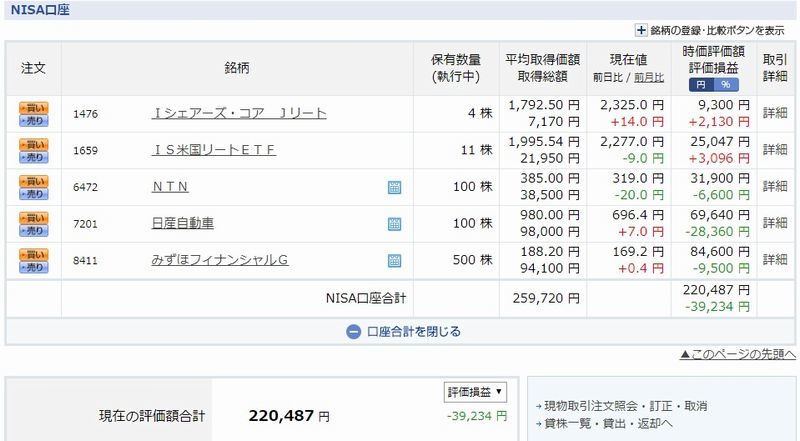Click the 保有数量 column header

click(456, 60)
